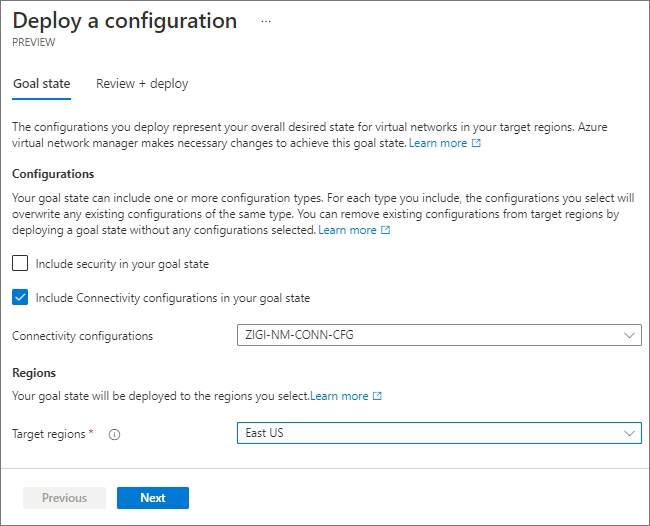The height and width of the screenshot is (526, 650).
Task: Switch to the Review + deploy tab
Action: (x=142, y=84)
